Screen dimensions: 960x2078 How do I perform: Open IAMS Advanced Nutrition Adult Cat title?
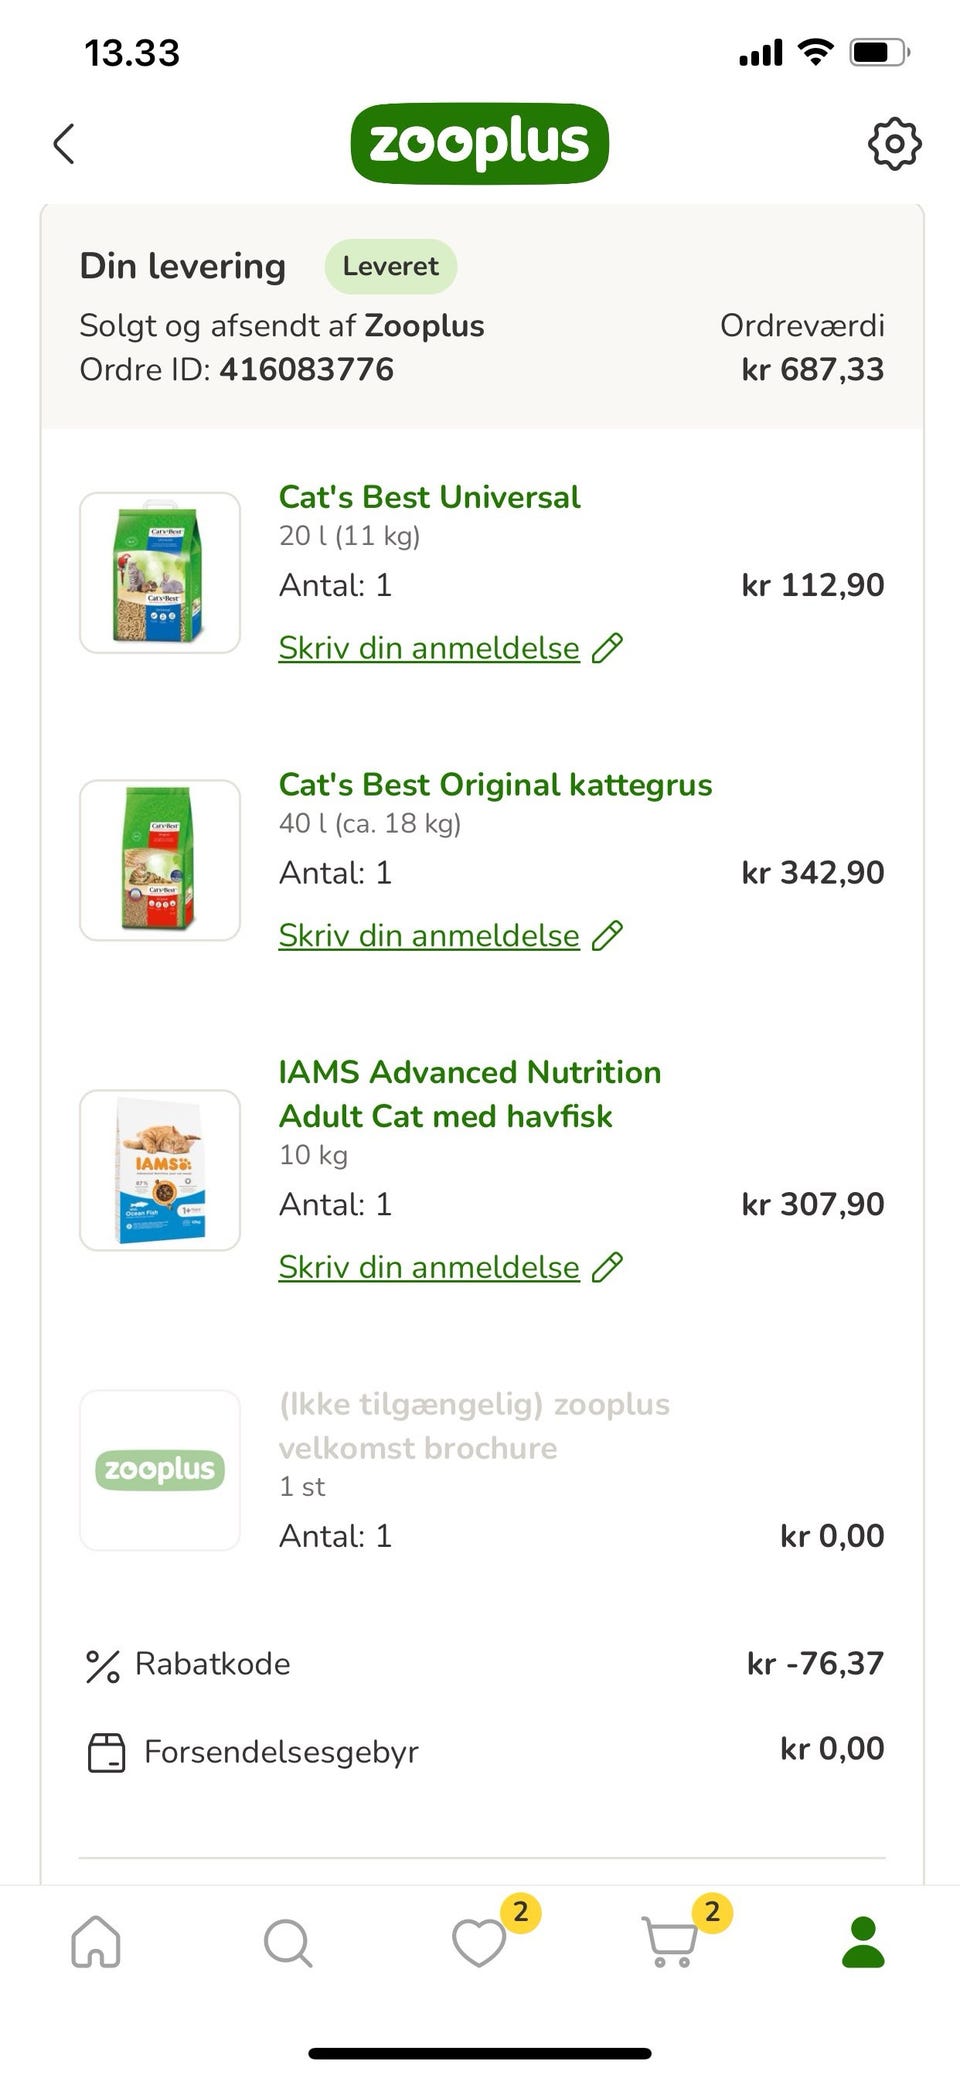(x=469, y=1094)
